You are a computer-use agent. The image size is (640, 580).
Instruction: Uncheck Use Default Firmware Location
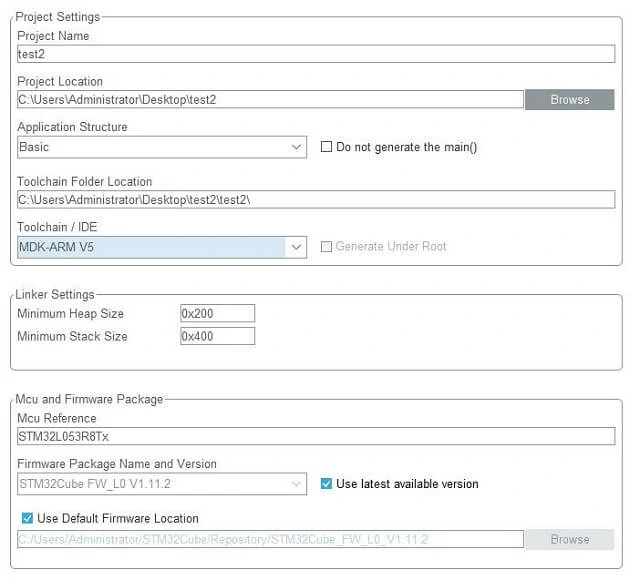tap(27, 518)
